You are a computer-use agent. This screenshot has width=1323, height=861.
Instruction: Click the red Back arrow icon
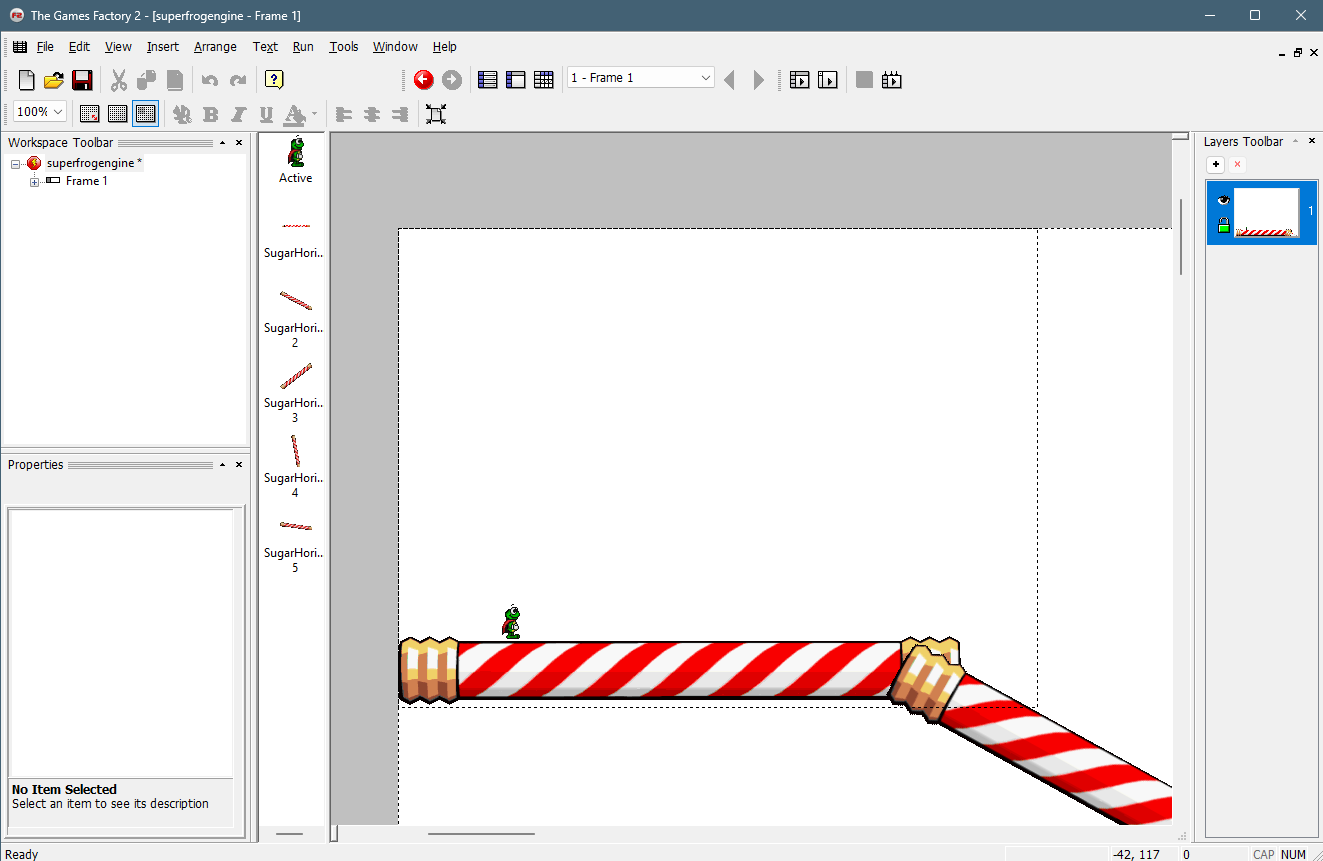point(423,80)
